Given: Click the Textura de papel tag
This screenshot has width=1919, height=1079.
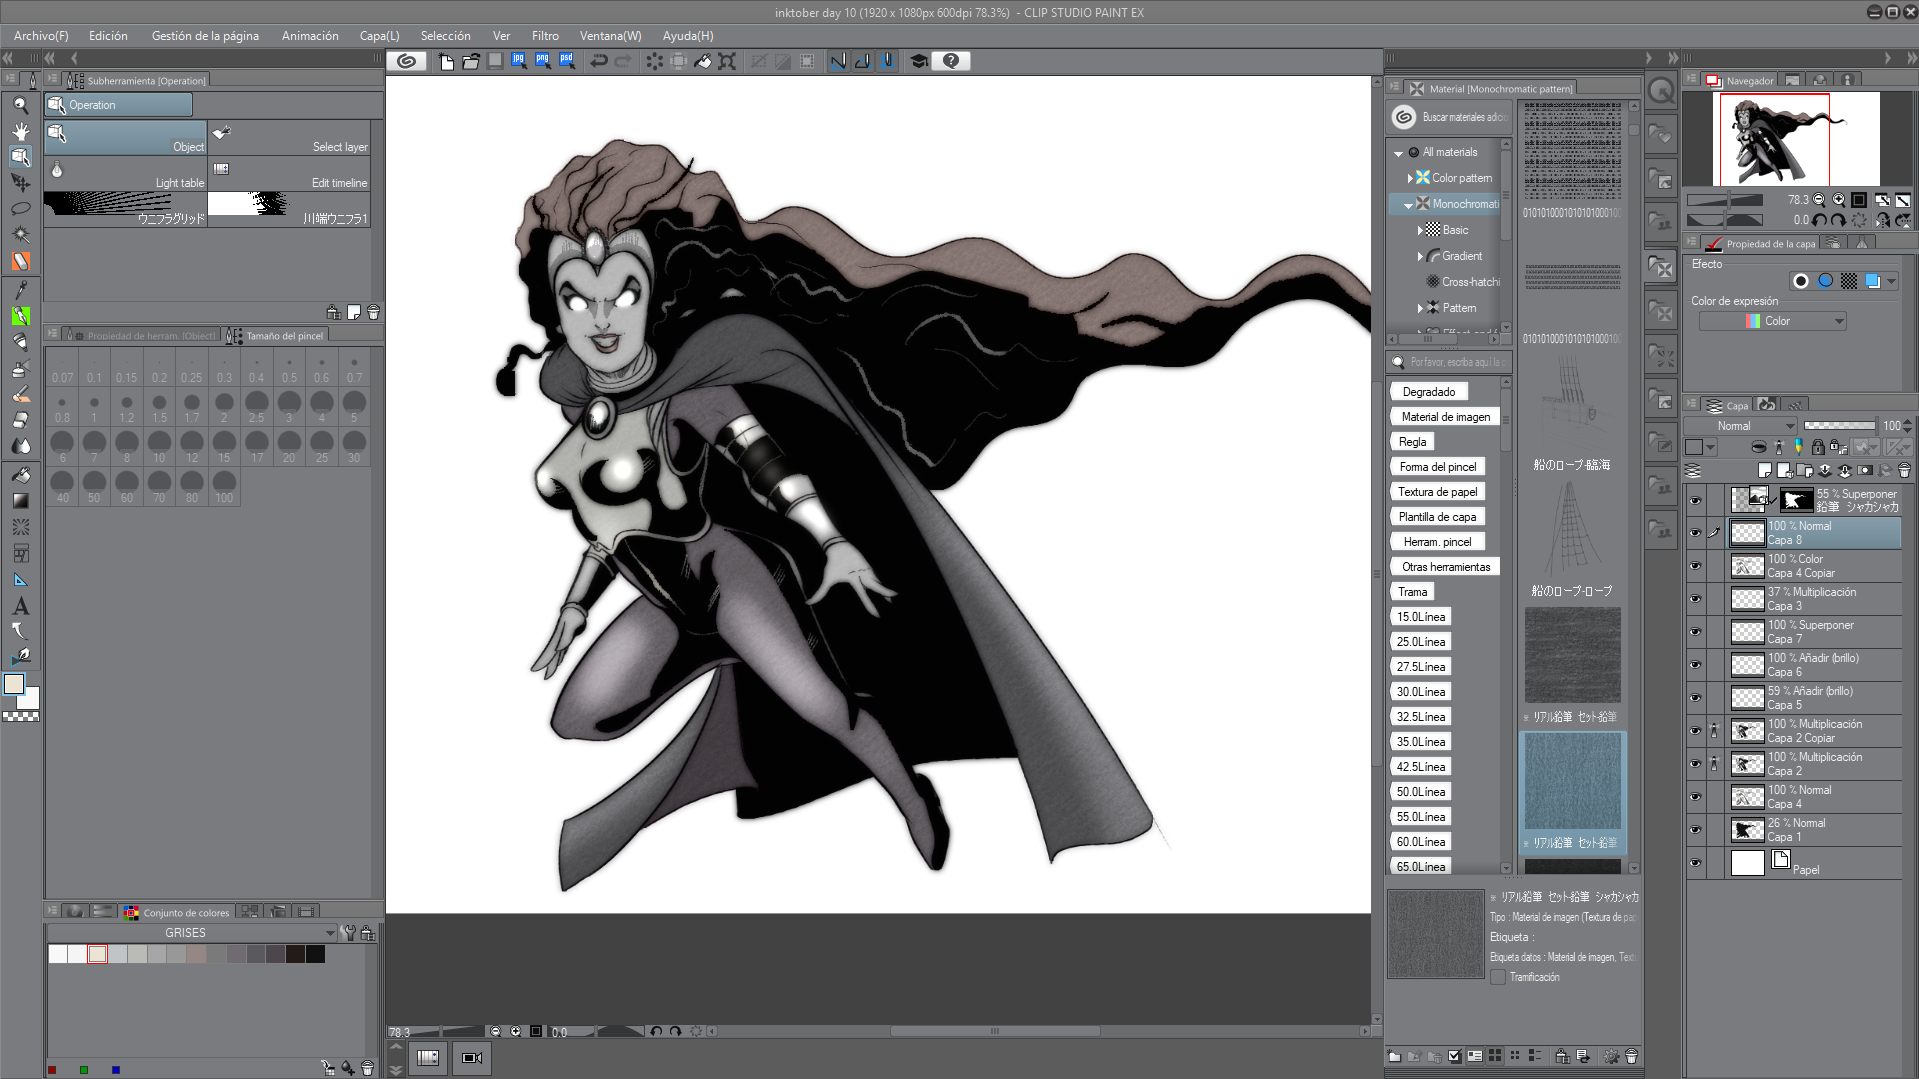Looking at the screenshot, I should point(1437,492).
